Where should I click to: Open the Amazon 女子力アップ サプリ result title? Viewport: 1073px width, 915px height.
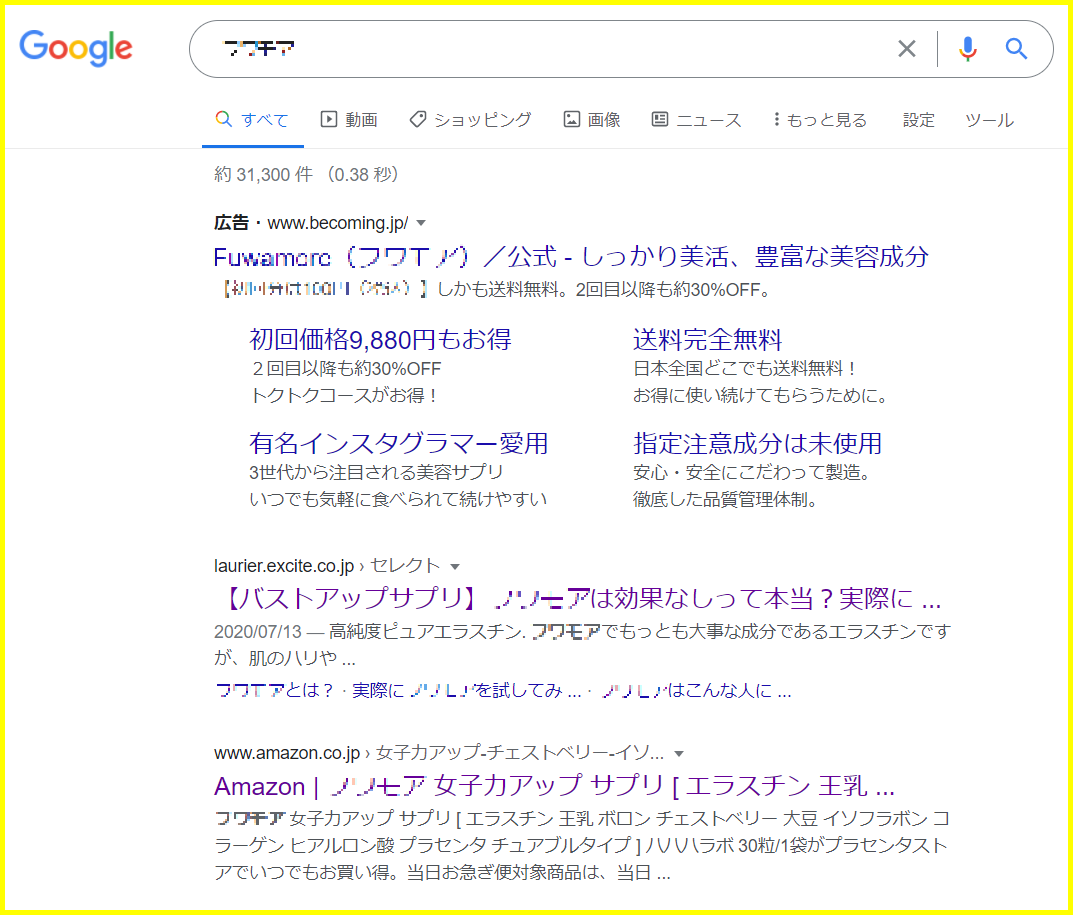coord(553,784)
